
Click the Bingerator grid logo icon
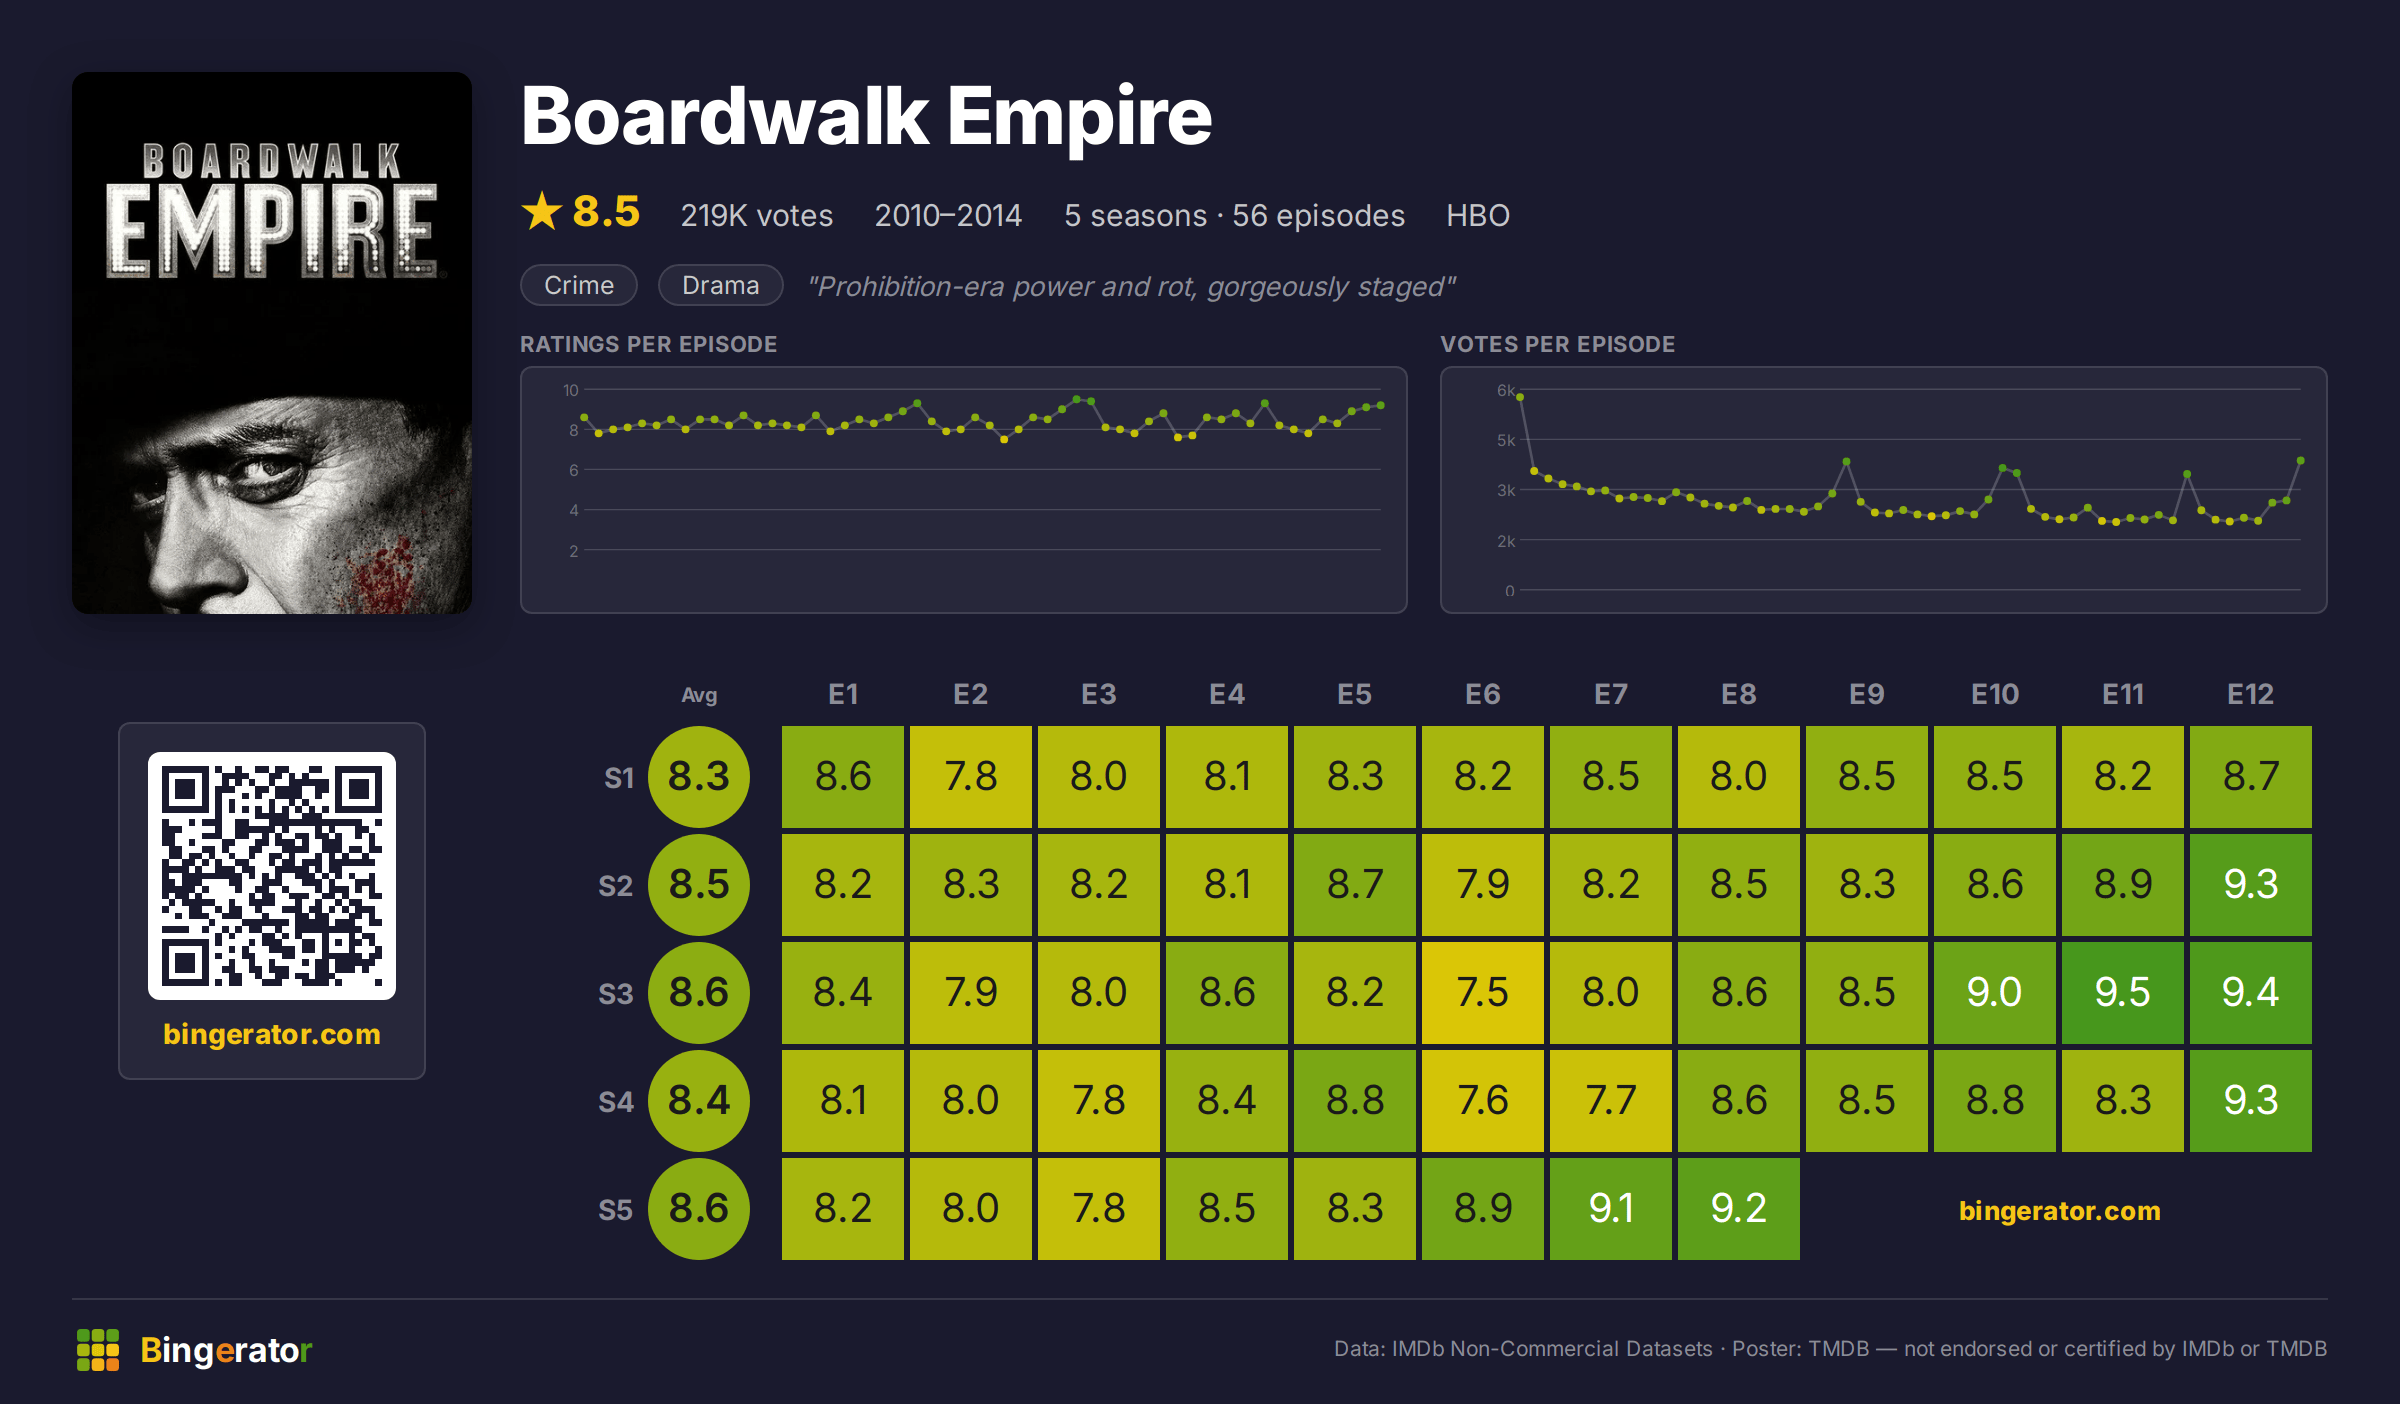(98, 1350)
